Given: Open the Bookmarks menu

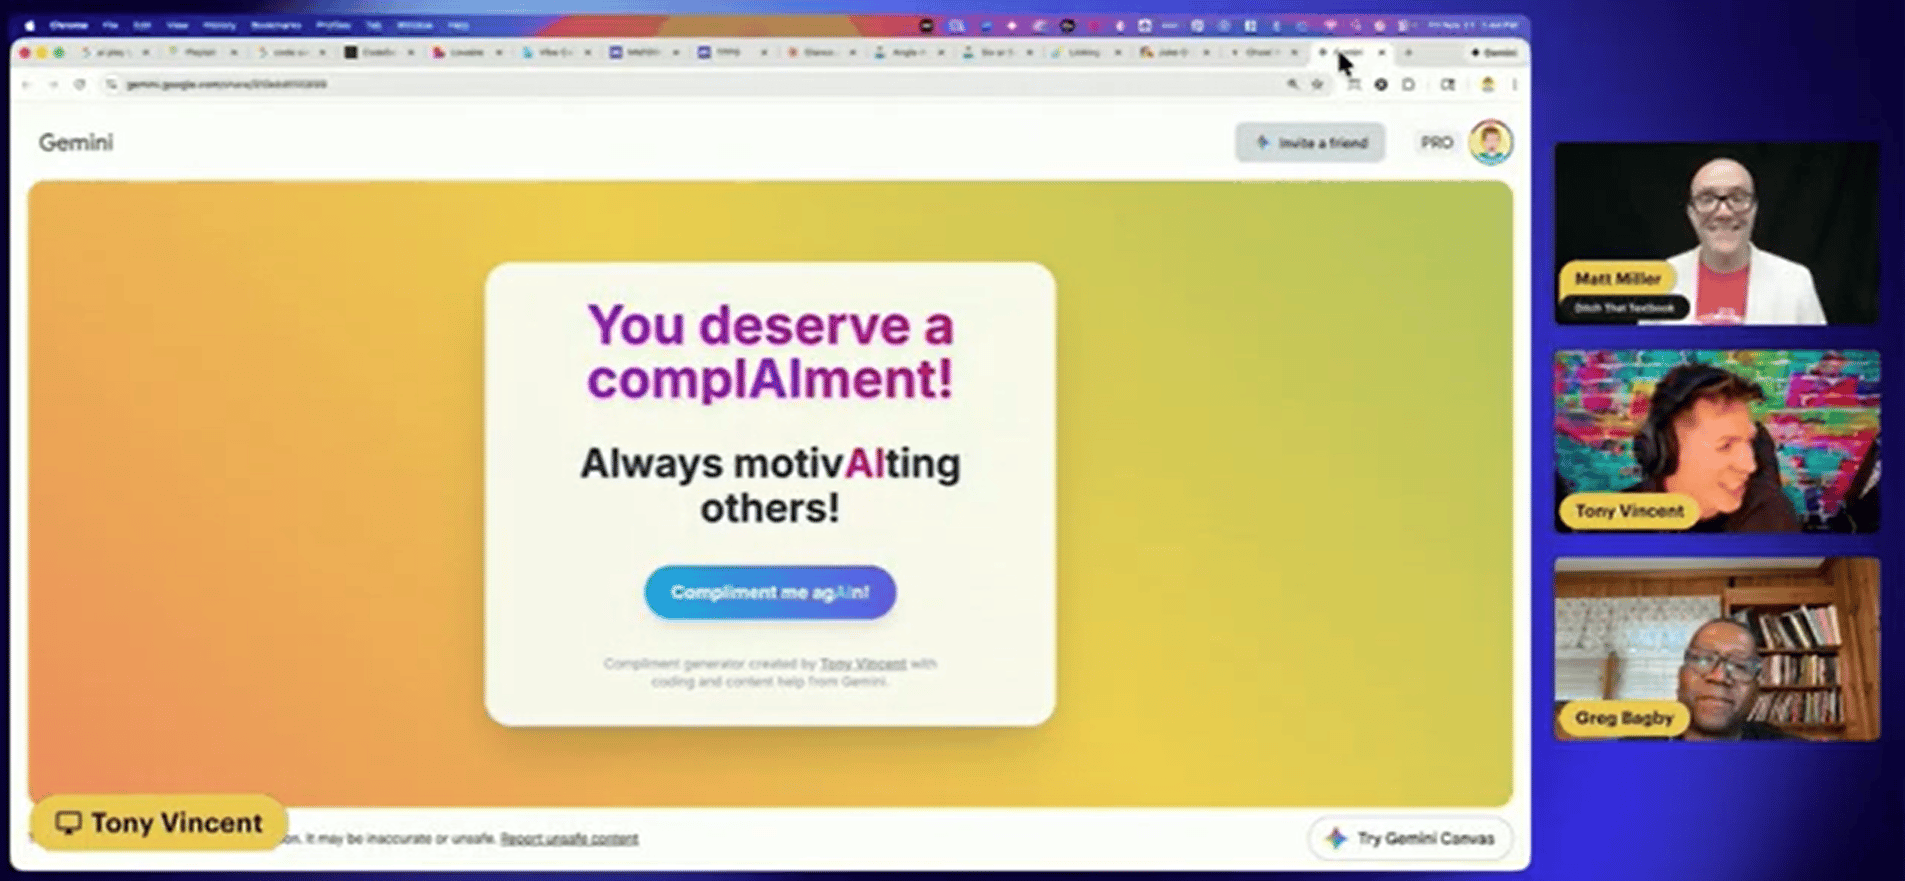Looking at the screenshot, I should [x=276, y=25].
